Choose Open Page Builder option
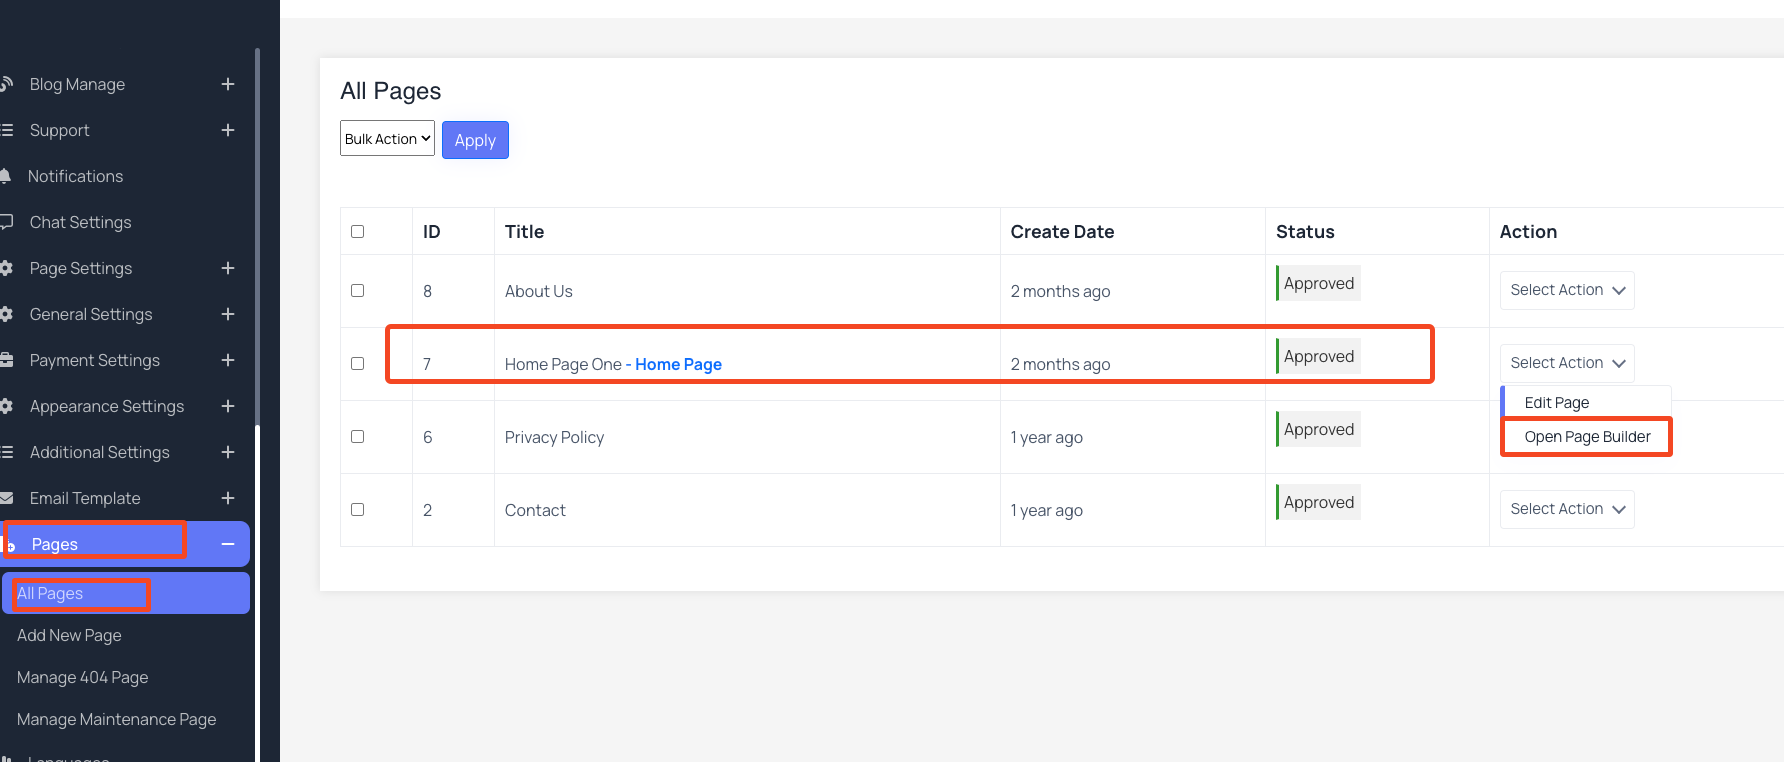 click(1587, 437)
